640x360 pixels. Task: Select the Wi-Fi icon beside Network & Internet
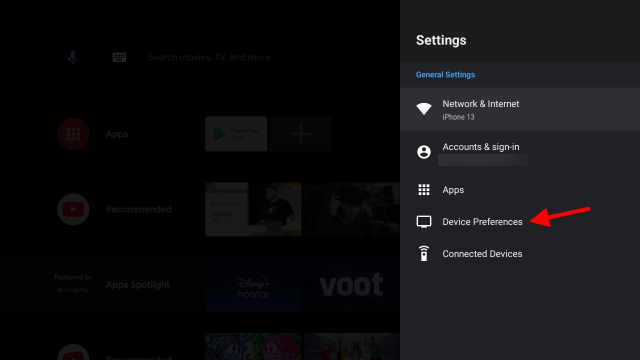click(x=424, y=109)
